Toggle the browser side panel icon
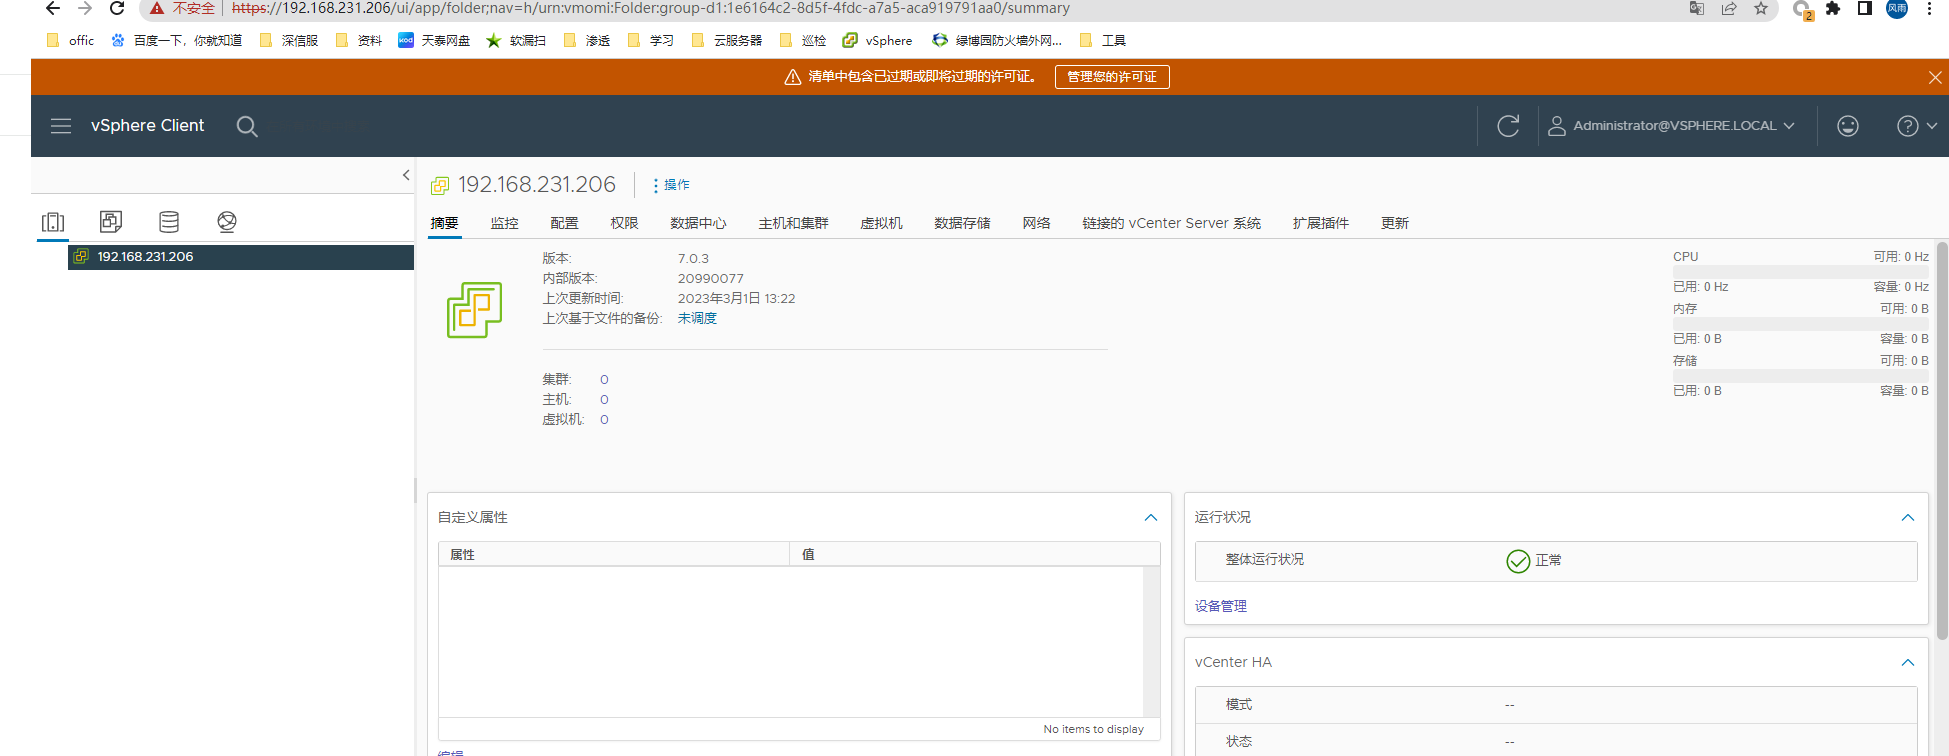Image resolution: width=1949 pixels, height=756 pixels. coord(1865,8)
